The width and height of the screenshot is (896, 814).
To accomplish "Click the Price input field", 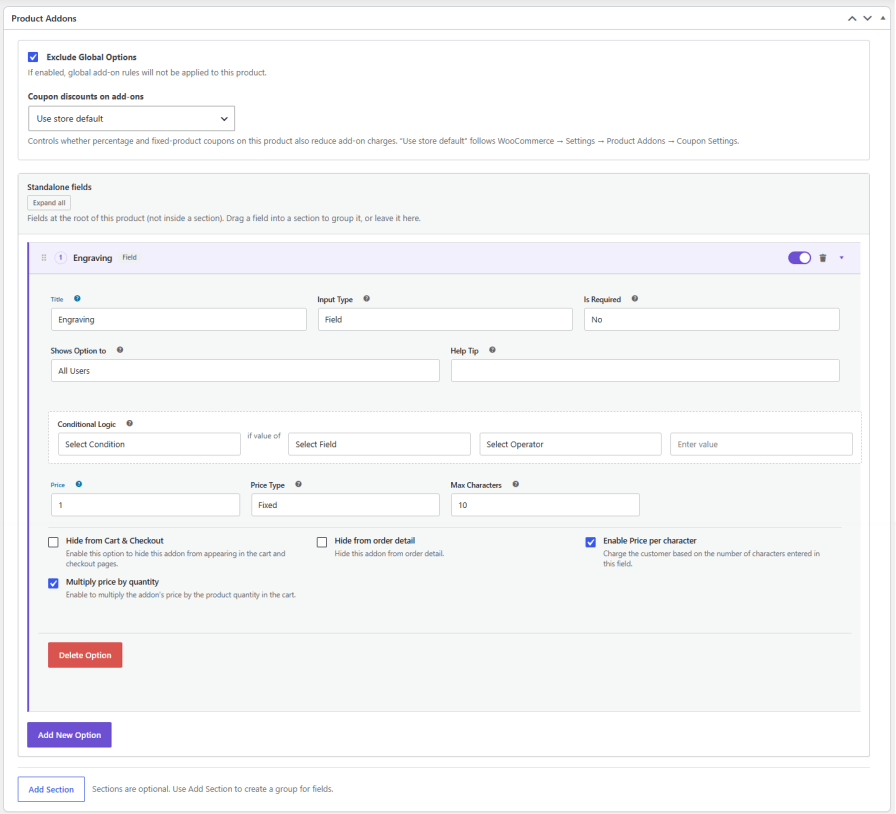I will (x=146, y=505).
